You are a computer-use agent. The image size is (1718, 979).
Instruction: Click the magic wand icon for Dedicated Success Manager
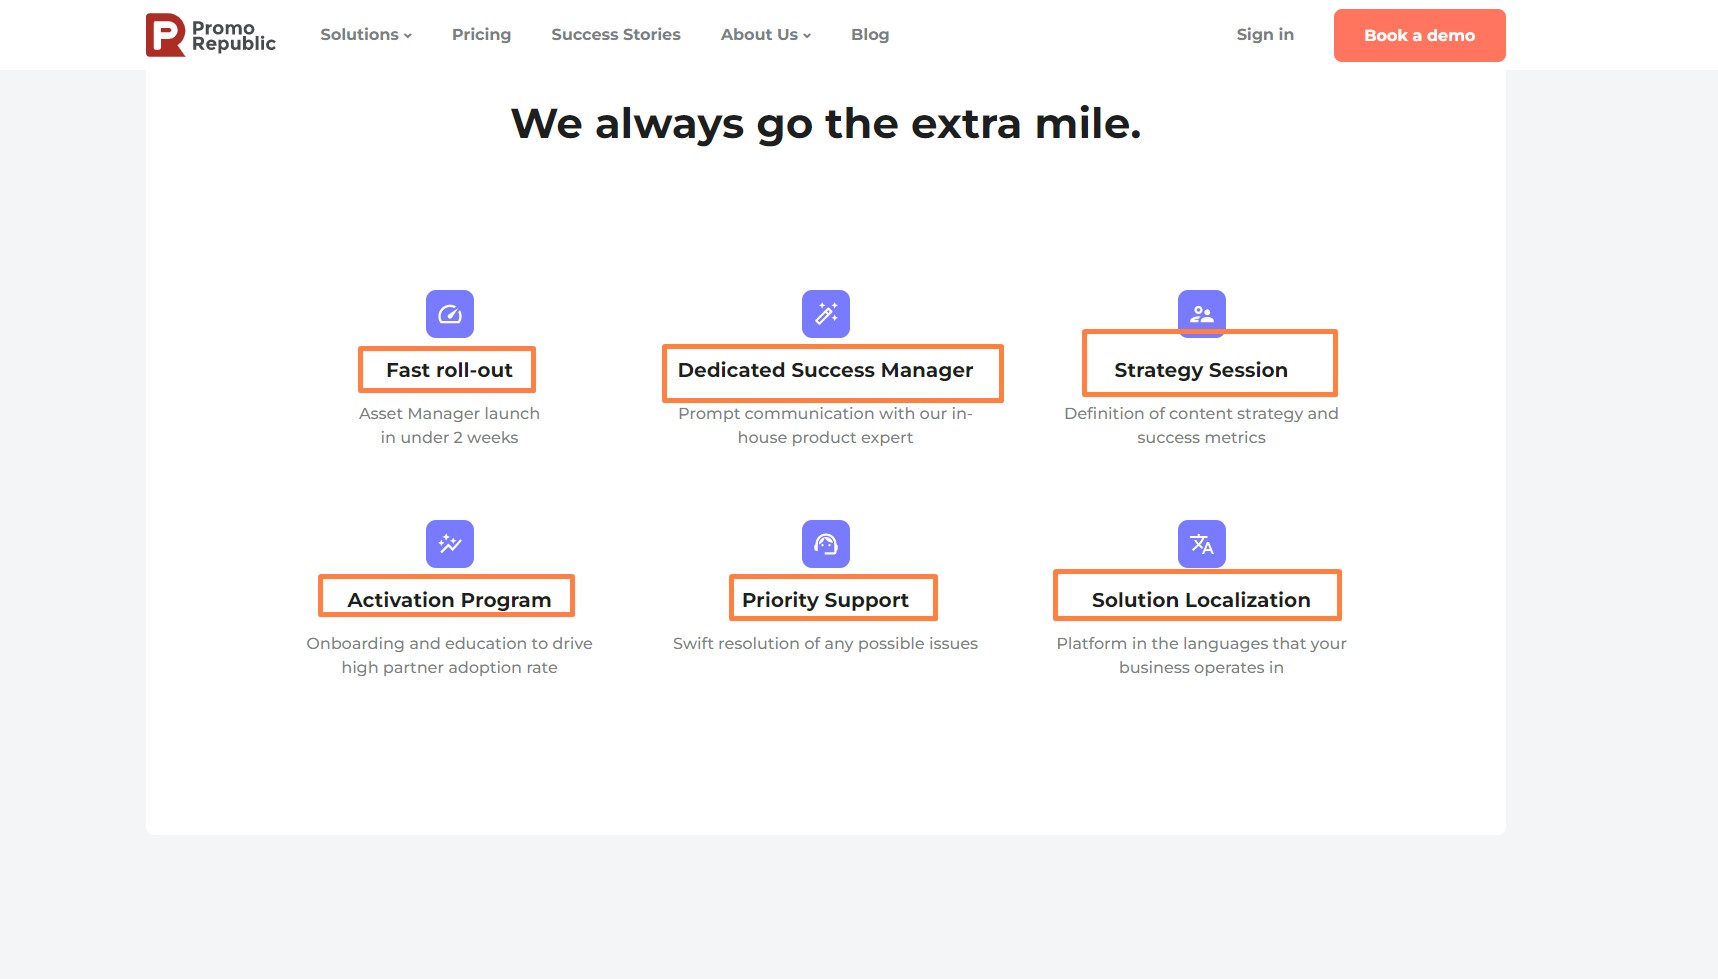tap(826, 314)
